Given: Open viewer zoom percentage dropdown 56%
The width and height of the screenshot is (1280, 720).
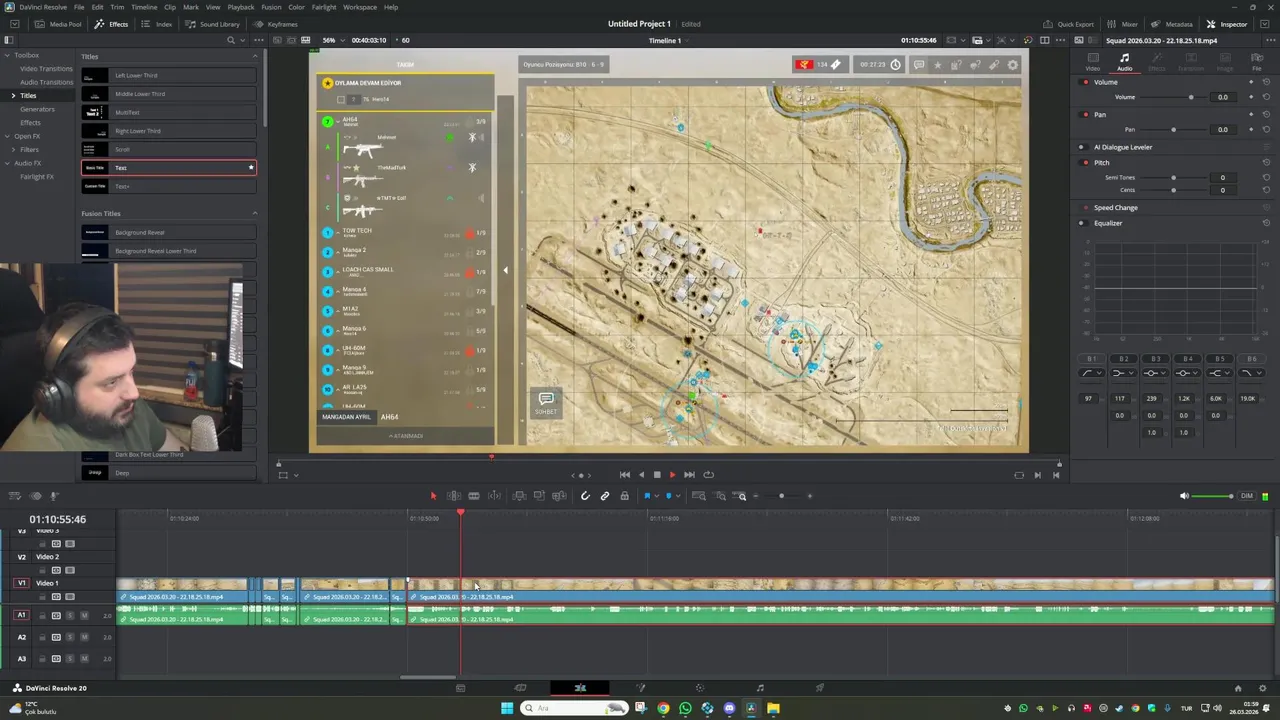Looking at the screenshot, I should (332, 40).
